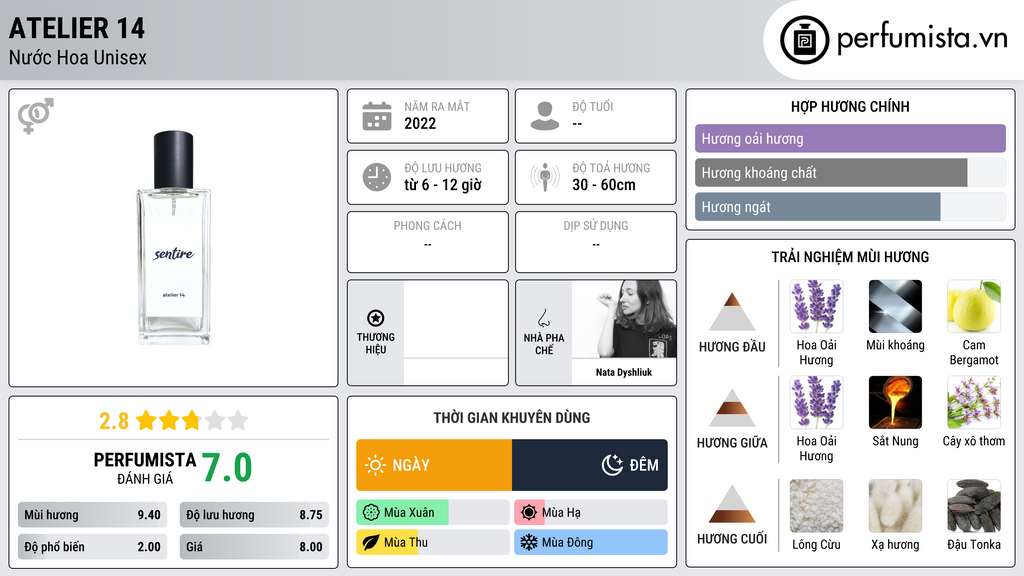Click the Giá 8.00 score bar
This screenshot has height=576, width=1024.
254,547
